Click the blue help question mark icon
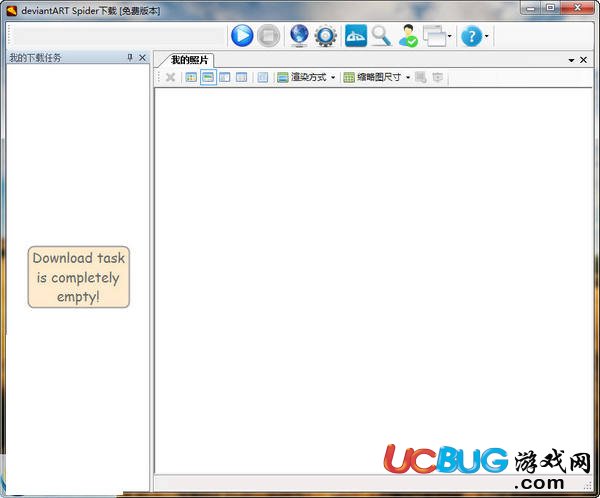600x498 pixels. pyautogui.click(x=471, y=36)
